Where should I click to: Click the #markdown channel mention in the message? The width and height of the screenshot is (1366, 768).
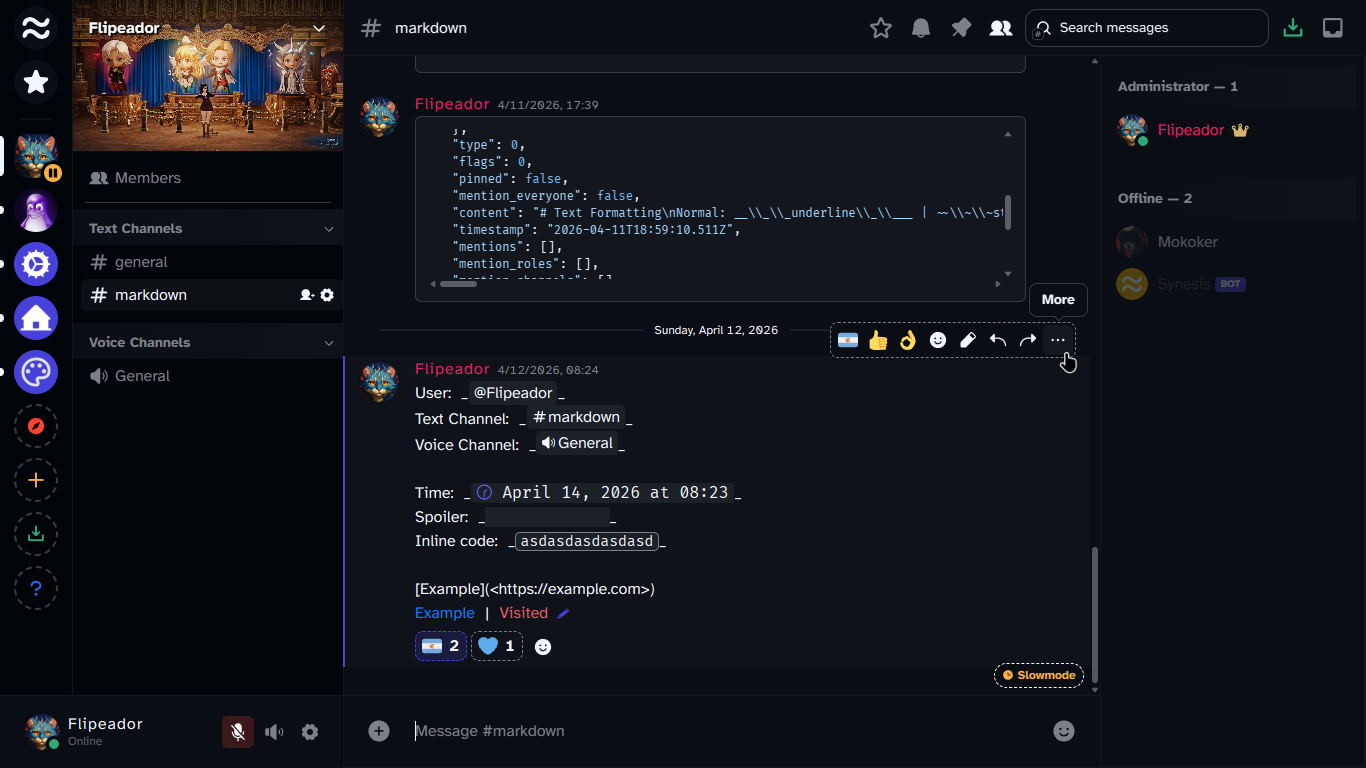click(x=576, y=417)
